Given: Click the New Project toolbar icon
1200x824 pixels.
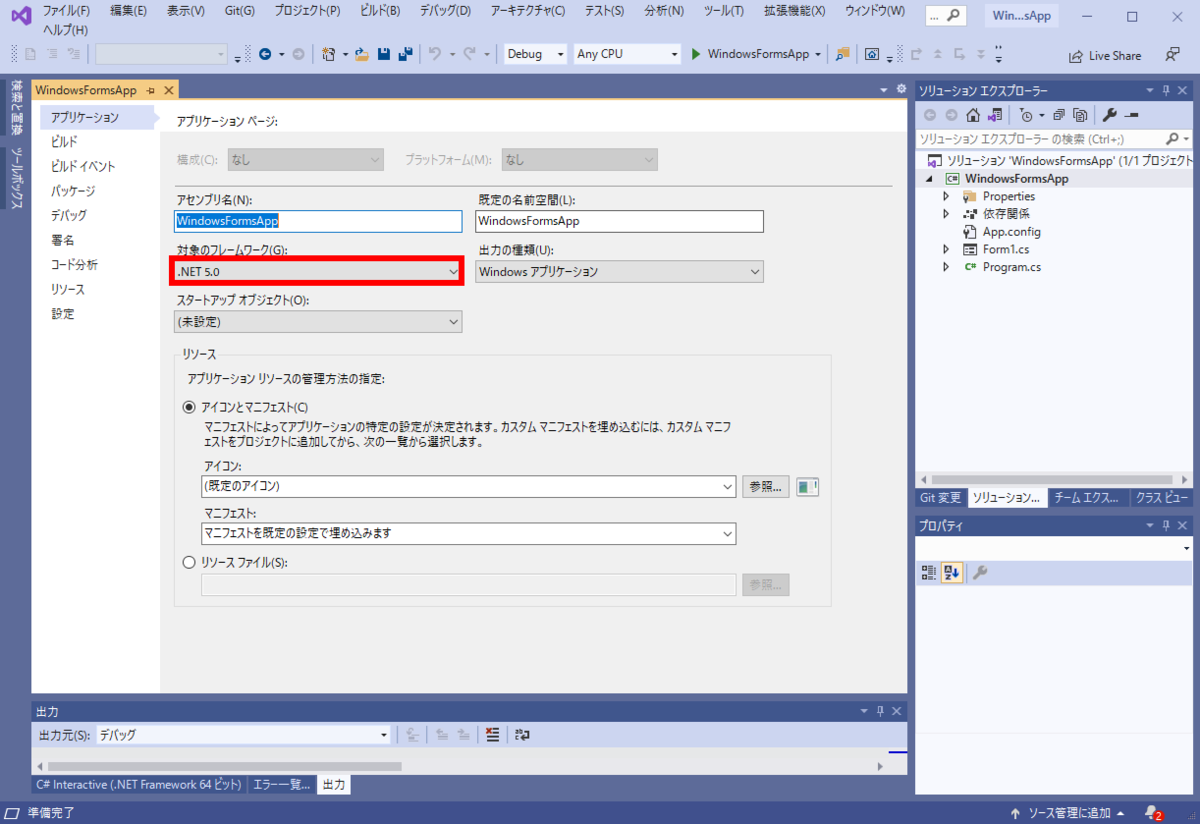Looking at the screenshot, I should [330, 54].
